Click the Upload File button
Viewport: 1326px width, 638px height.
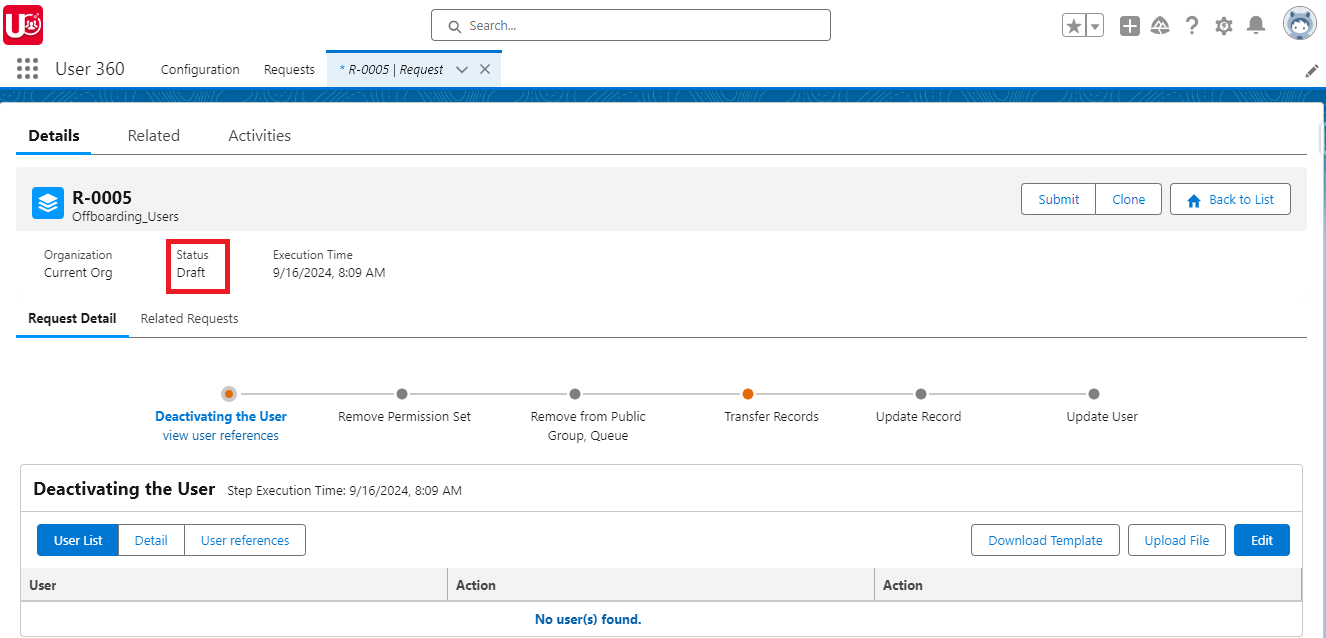pos(1177,540)
